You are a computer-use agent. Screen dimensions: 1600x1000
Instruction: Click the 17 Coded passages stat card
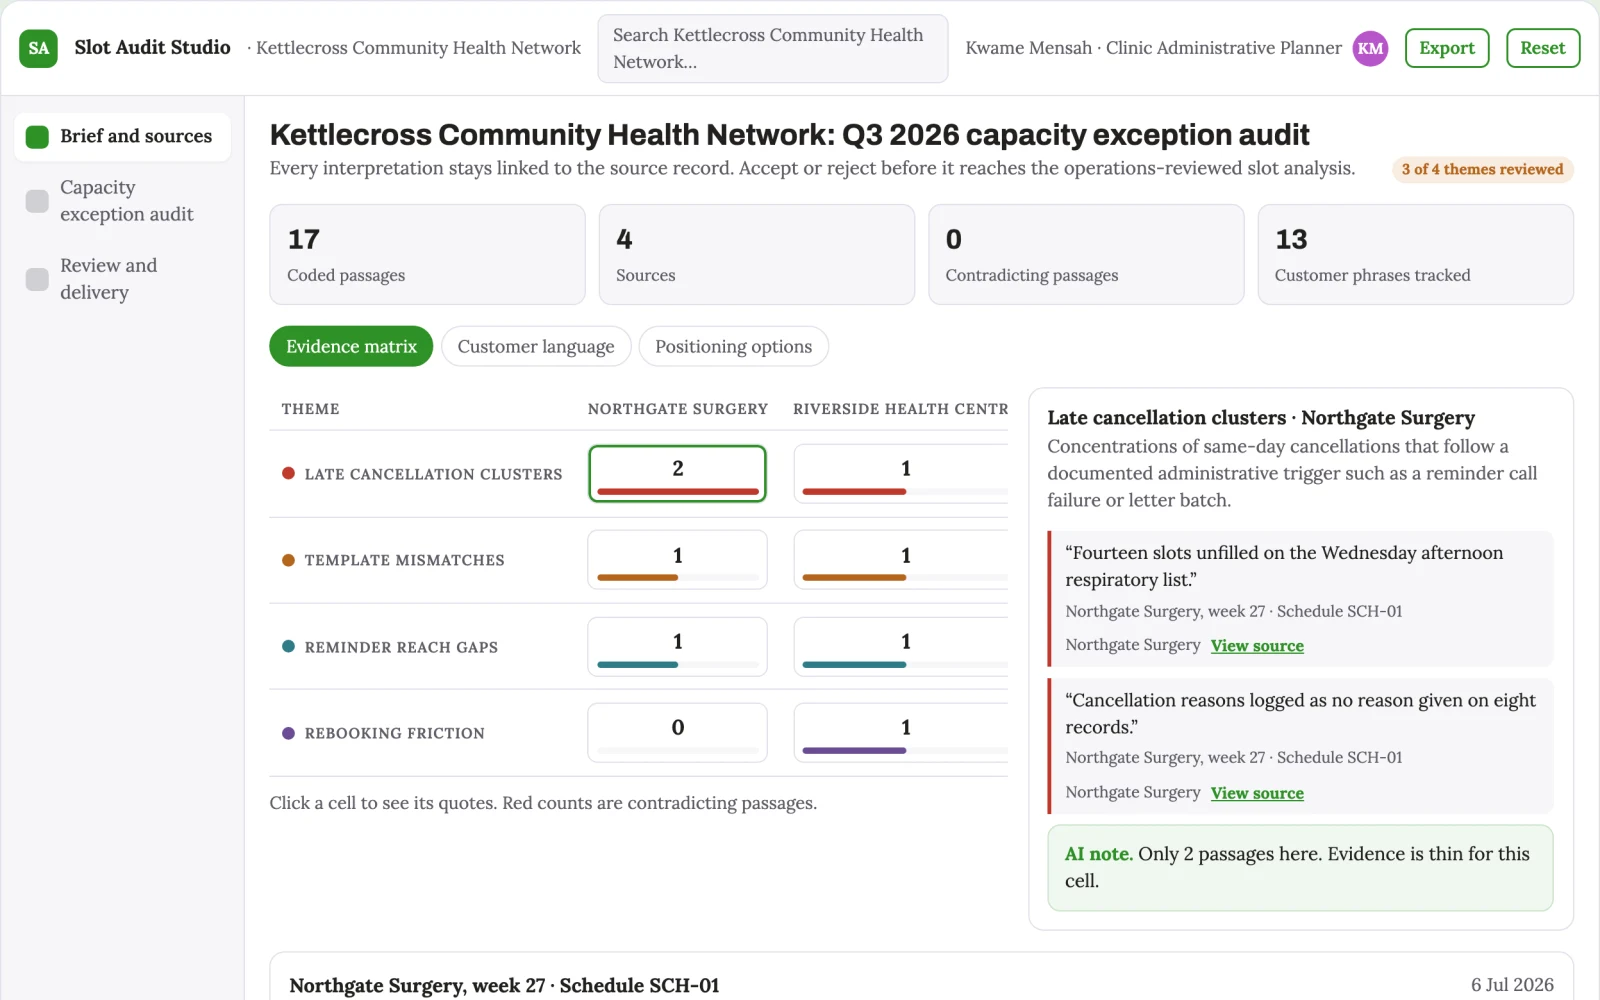tap(427, 254)
